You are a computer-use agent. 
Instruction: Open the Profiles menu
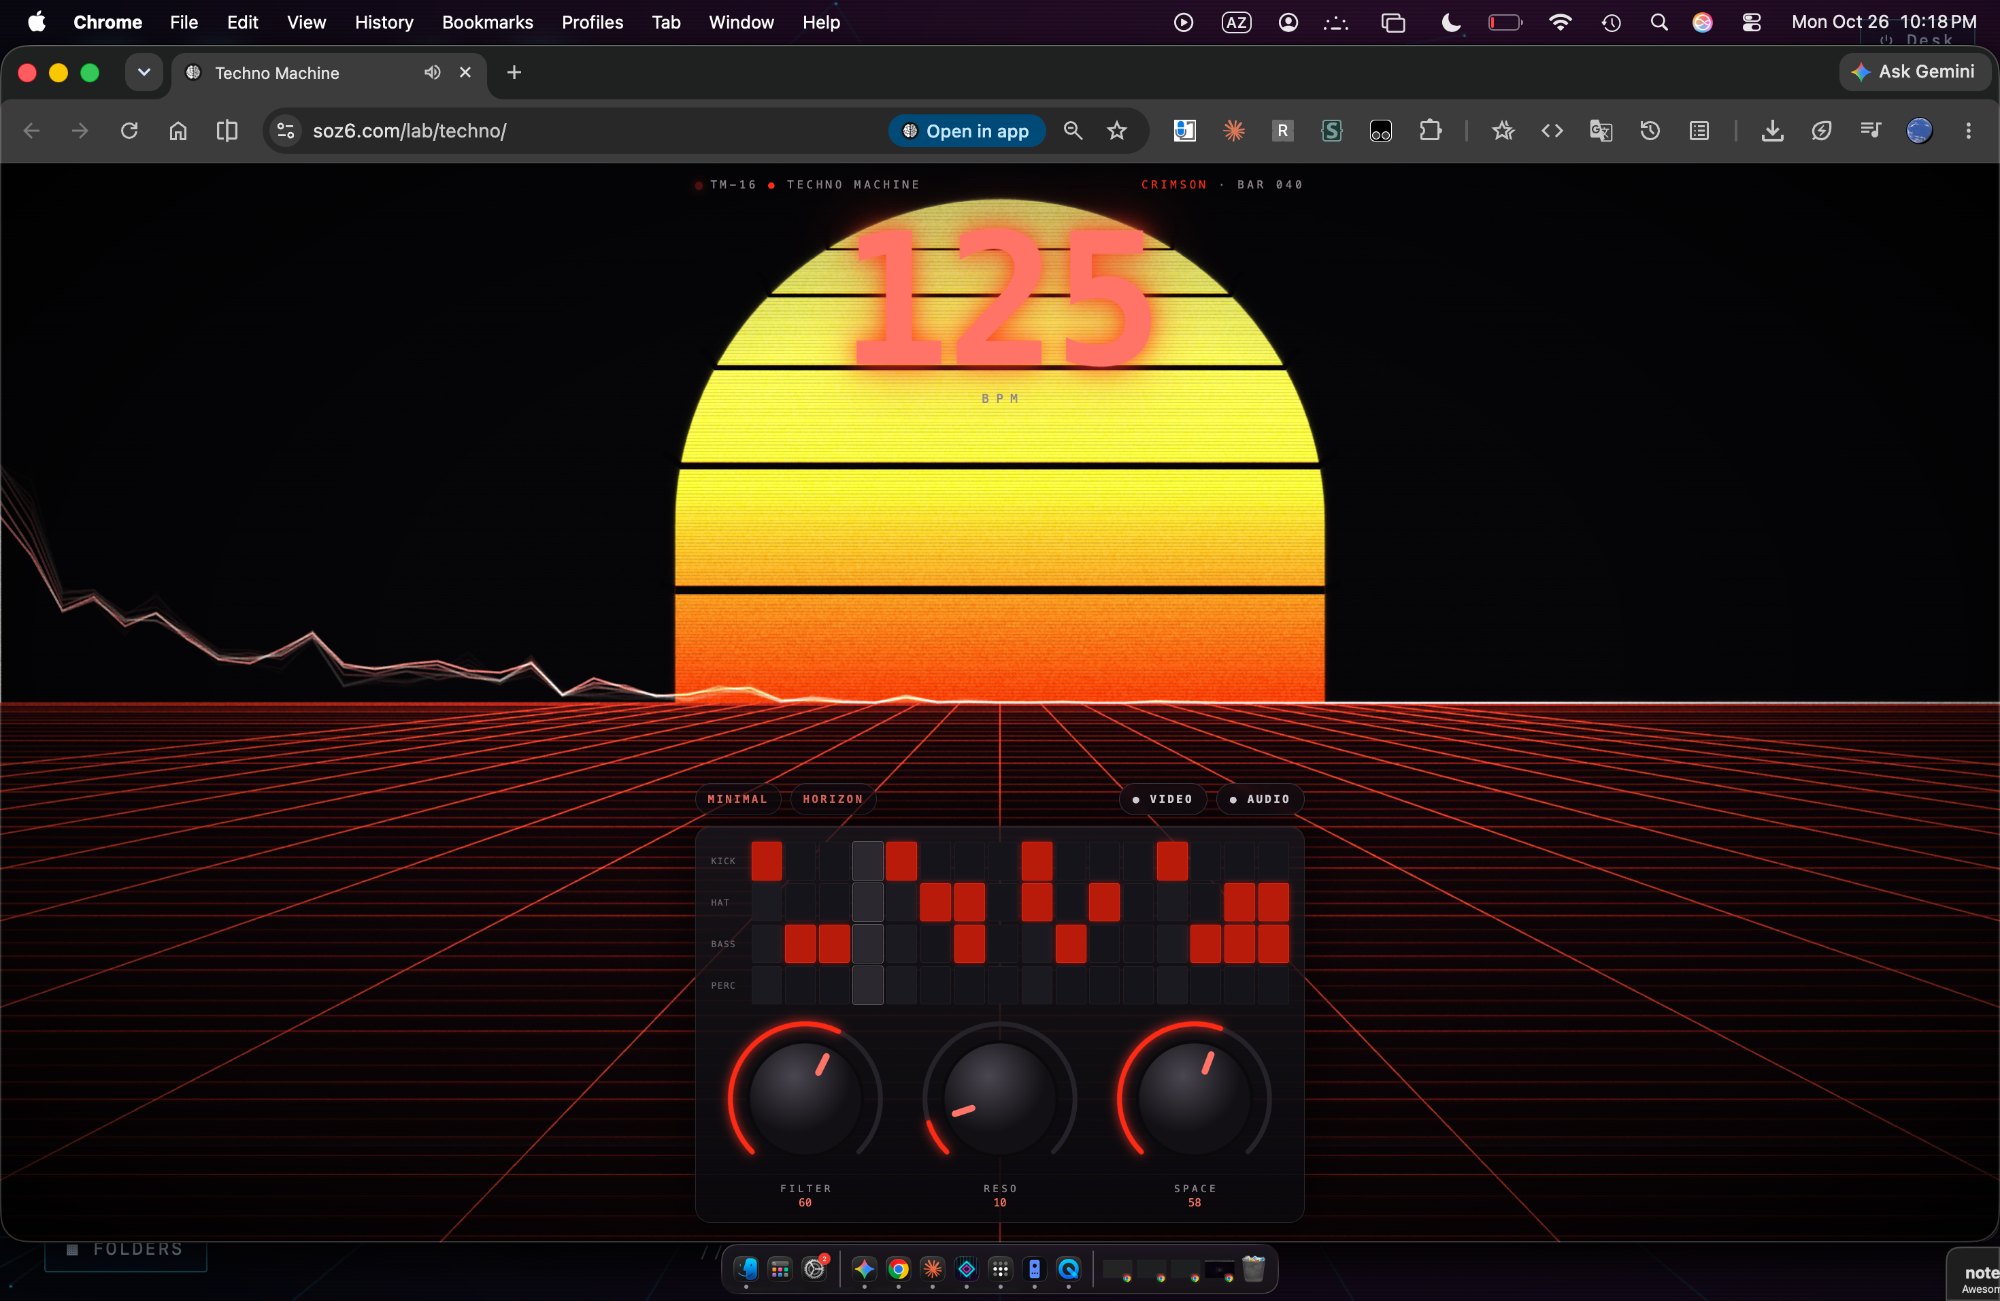tap(592, 22)
